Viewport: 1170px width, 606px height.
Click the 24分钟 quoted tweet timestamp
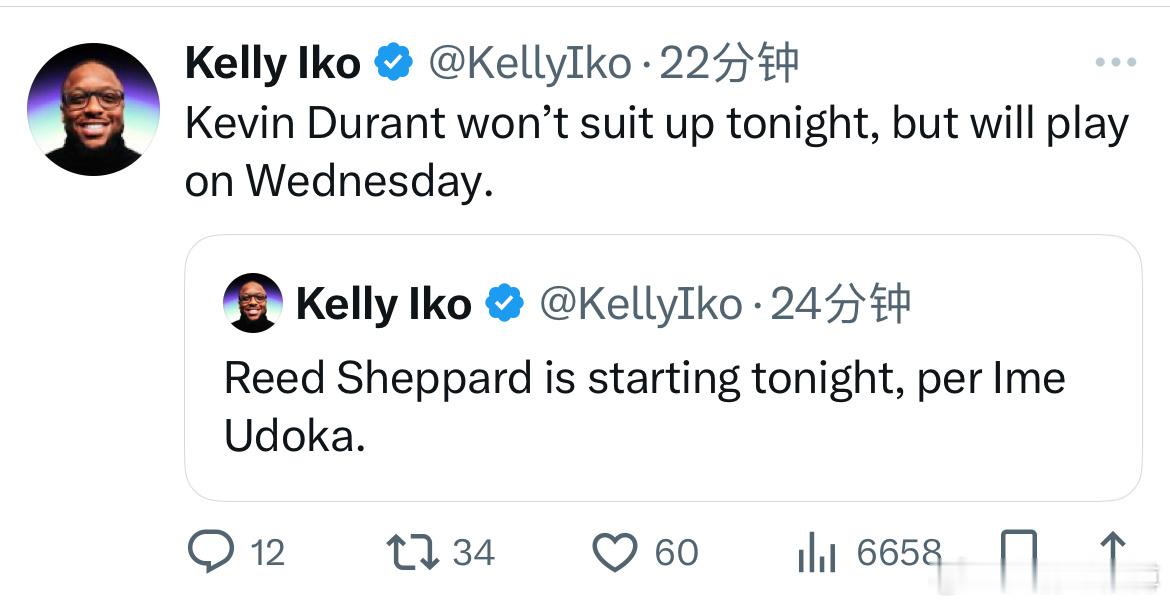841,304
